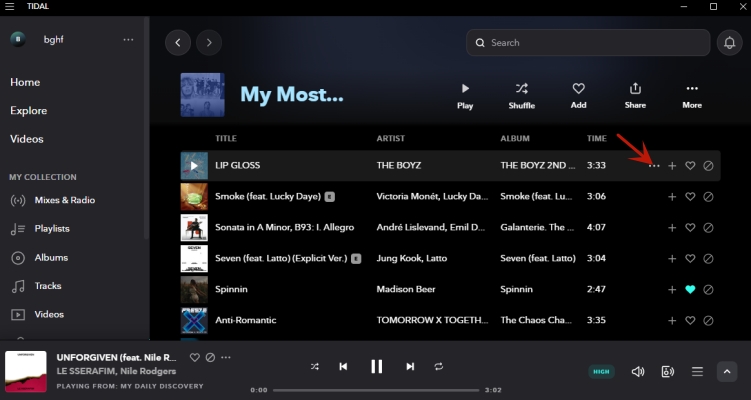This screenshot has width=751, height=400.
Task: Favorite the Smoke track
Action: point(690,197)
